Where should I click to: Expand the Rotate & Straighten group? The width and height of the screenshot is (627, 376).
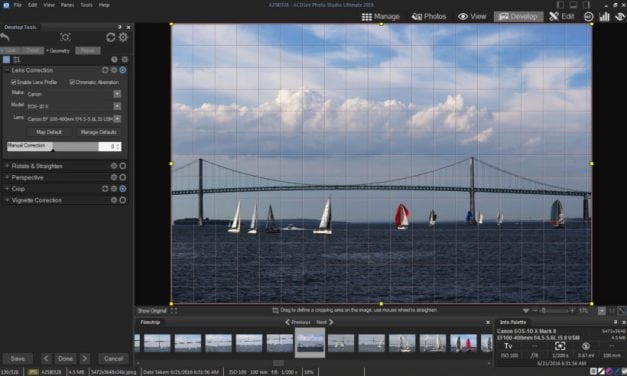point(7,166)
